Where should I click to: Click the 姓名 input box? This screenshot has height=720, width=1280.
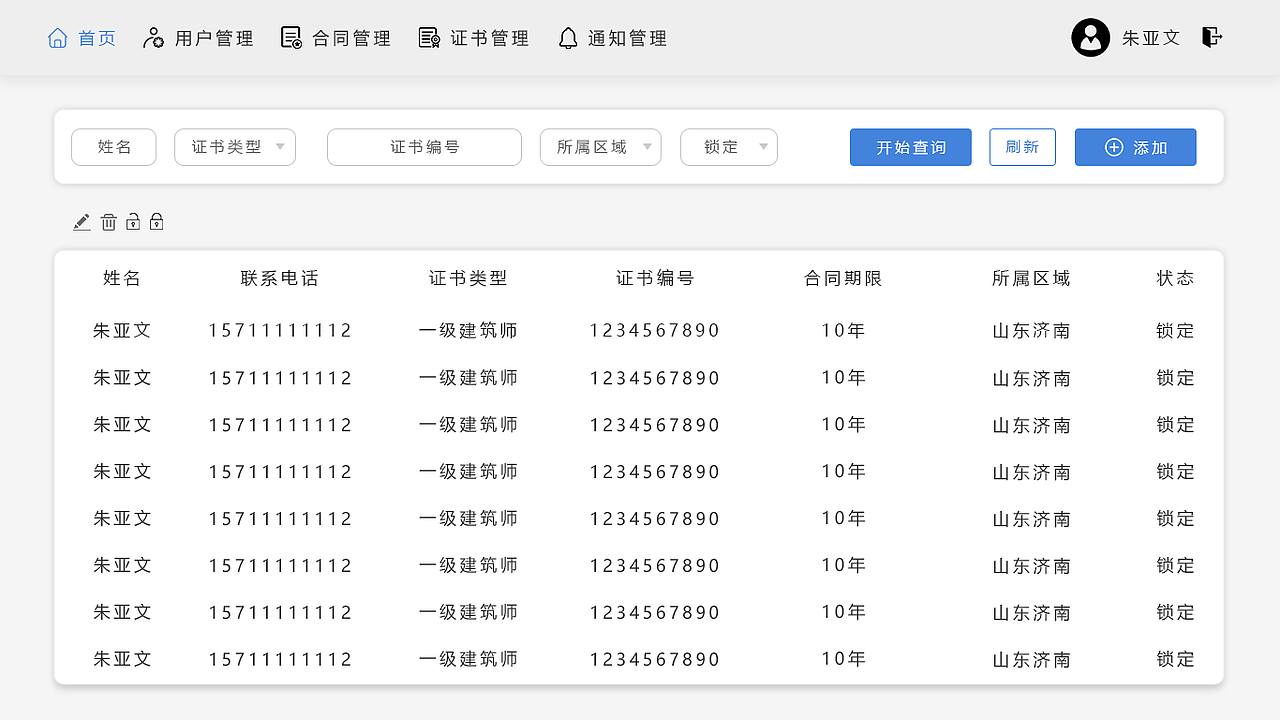pos(113,147)
